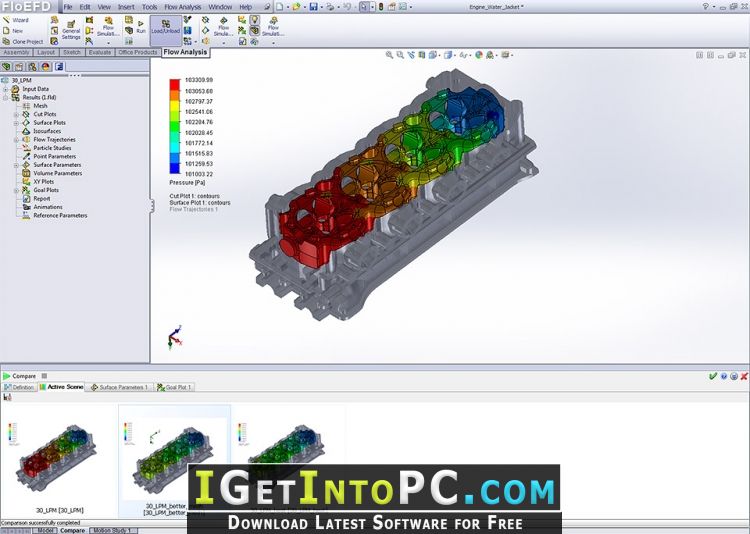The width and height of the screenshot is (750, 534).
Task: Select the FeatureManager tree tab icon
Action: (x=6, y=67)
